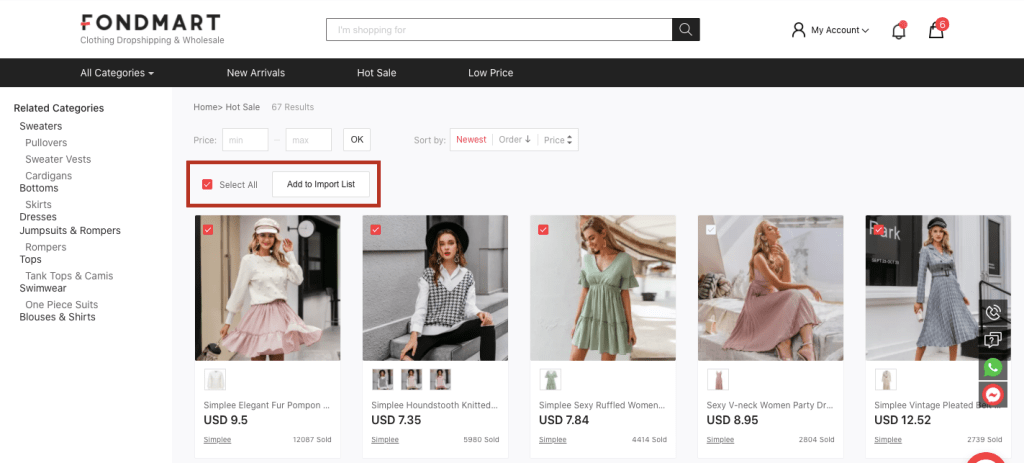The width and height of the screenshot is (1024, 463).
Task: Click the USD 7.35 price text
Action: pos(396,420)
